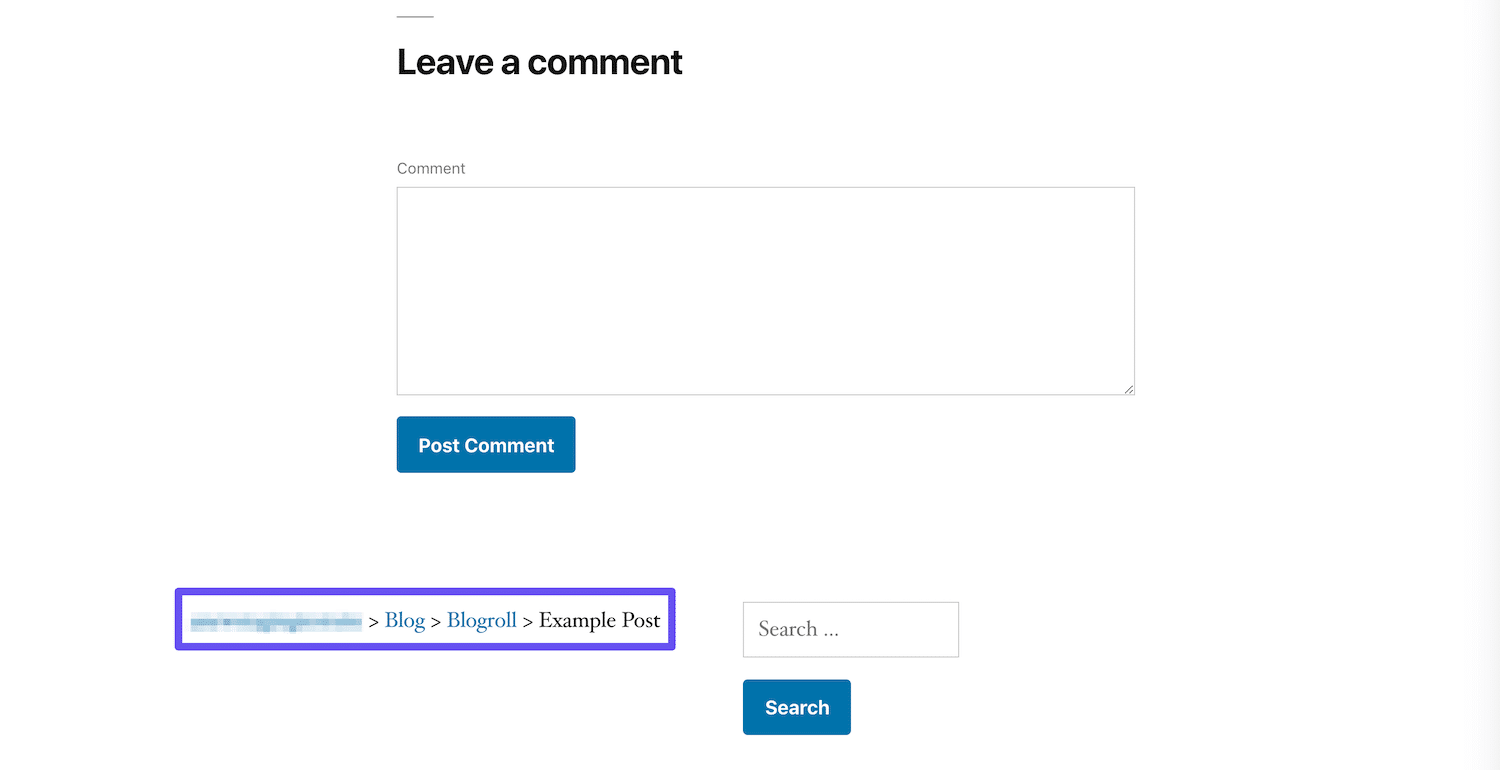Screen dimensions: 1500x770
Task: Select the Example Post breadcrumb text
Action: (599, 621)
